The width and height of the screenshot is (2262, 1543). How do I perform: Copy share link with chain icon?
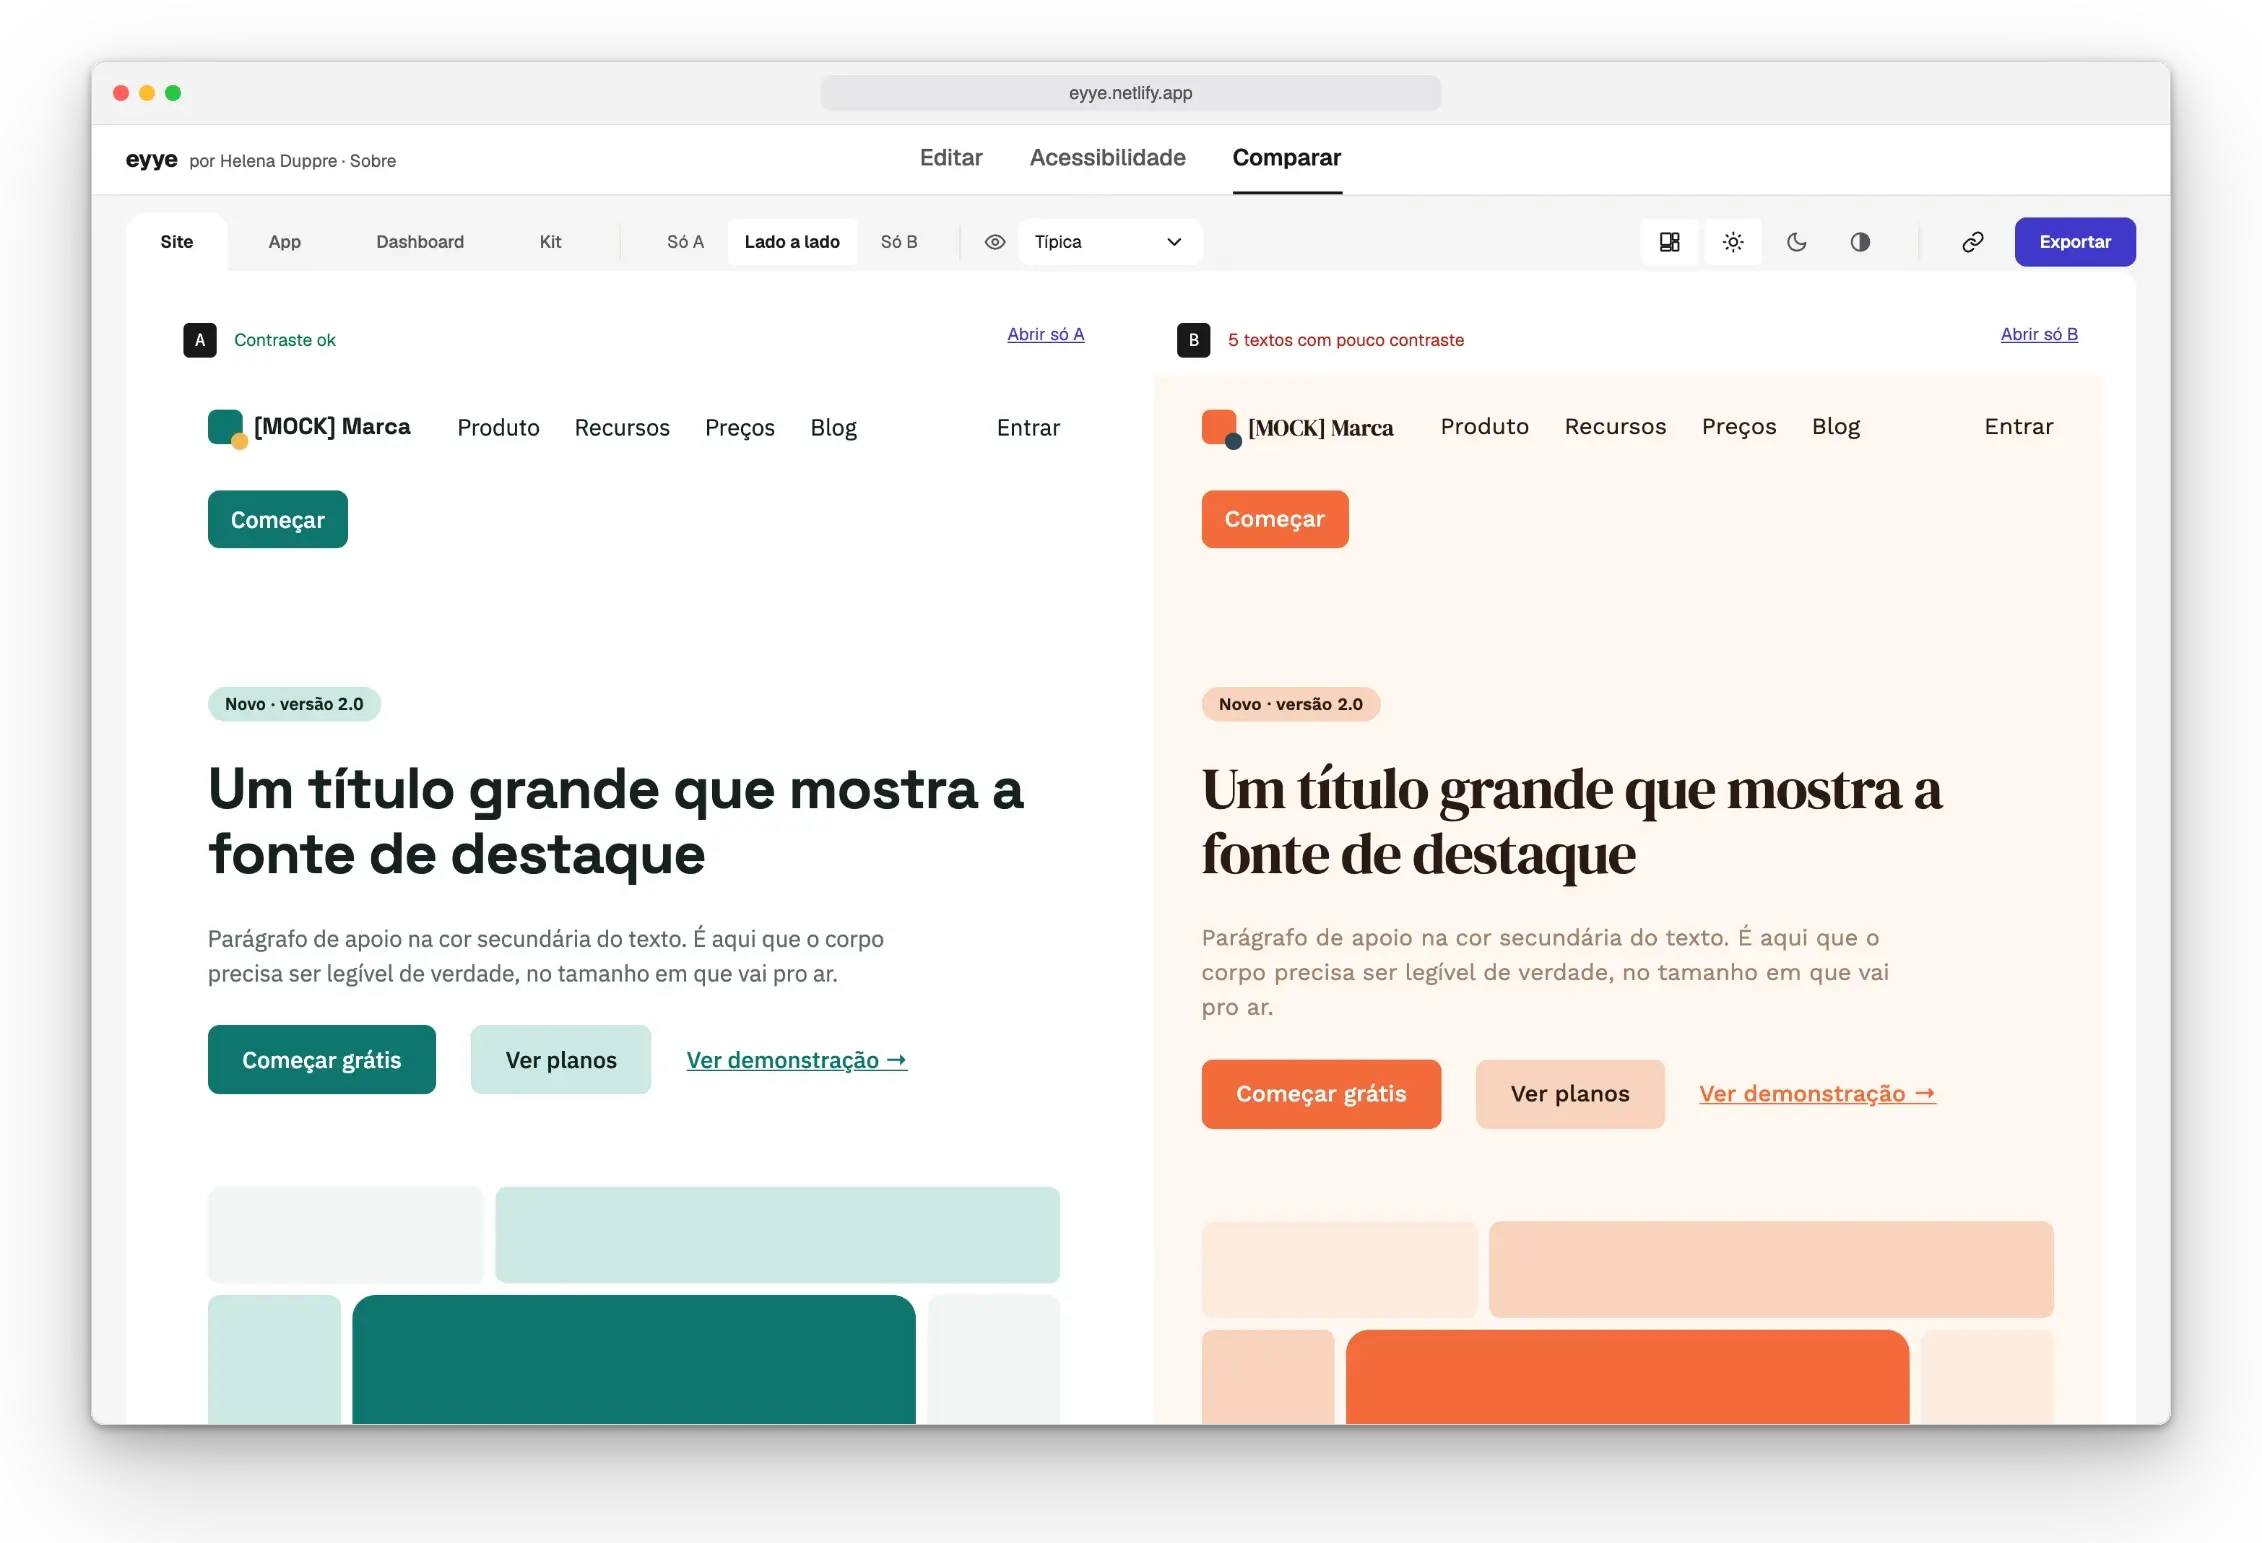point(1972,242)
